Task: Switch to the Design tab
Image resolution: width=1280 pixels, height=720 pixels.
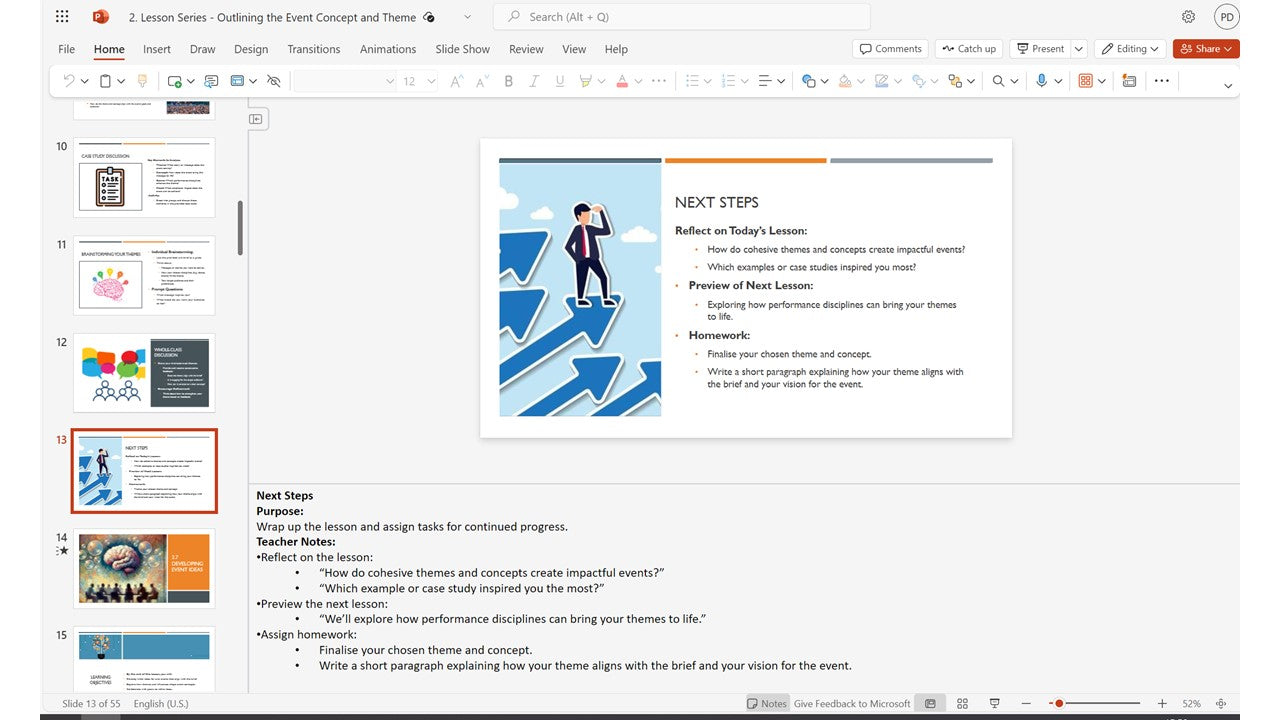Action: click(x=251, y=49)
